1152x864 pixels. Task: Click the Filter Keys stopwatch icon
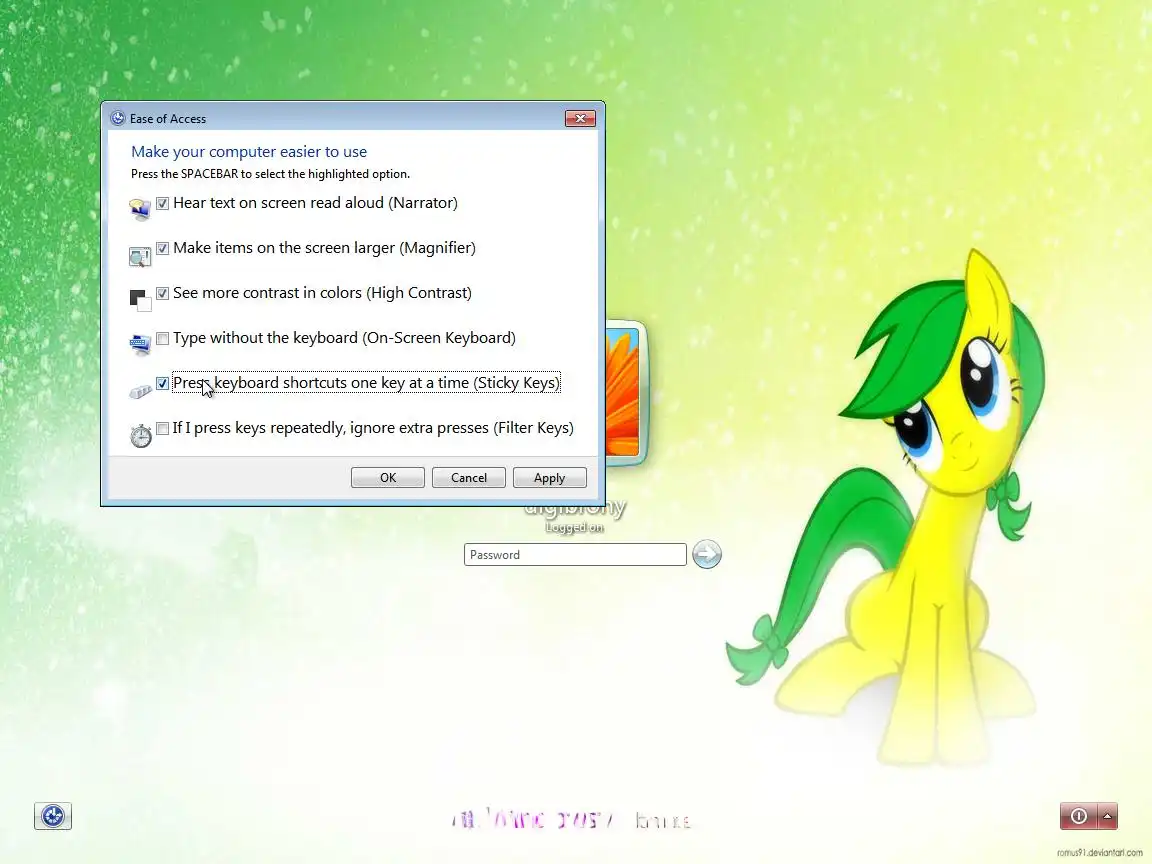140,436
